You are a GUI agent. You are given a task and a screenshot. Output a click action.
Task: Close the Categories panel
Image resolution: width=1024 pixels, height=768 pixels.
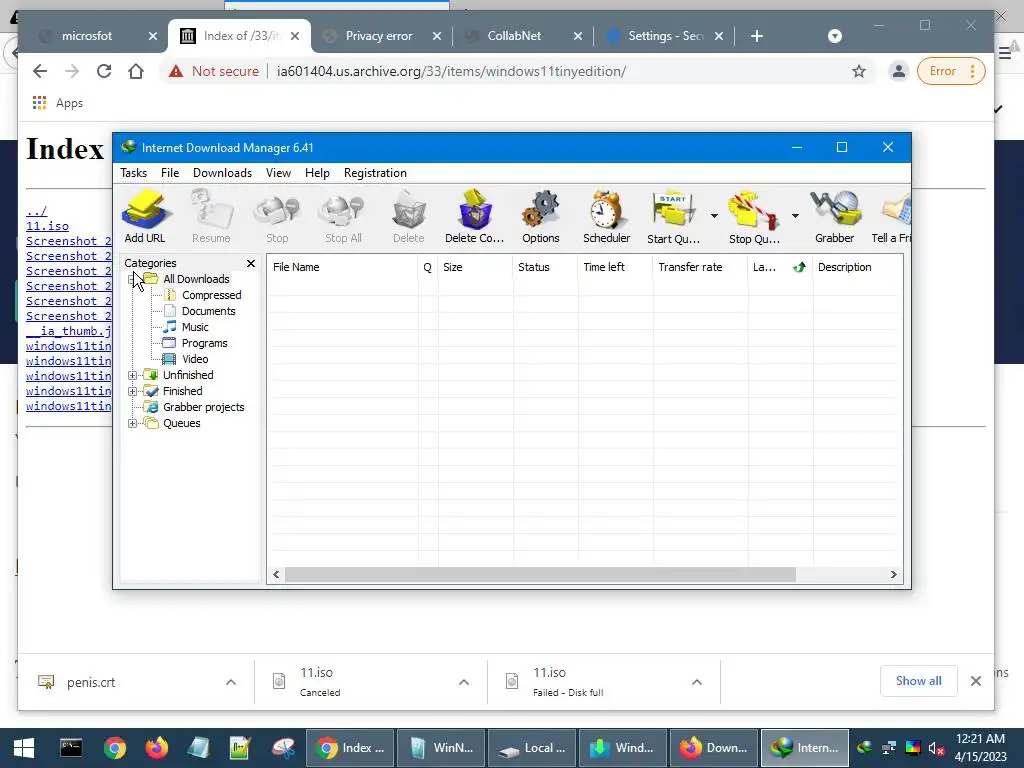[251, 263]
